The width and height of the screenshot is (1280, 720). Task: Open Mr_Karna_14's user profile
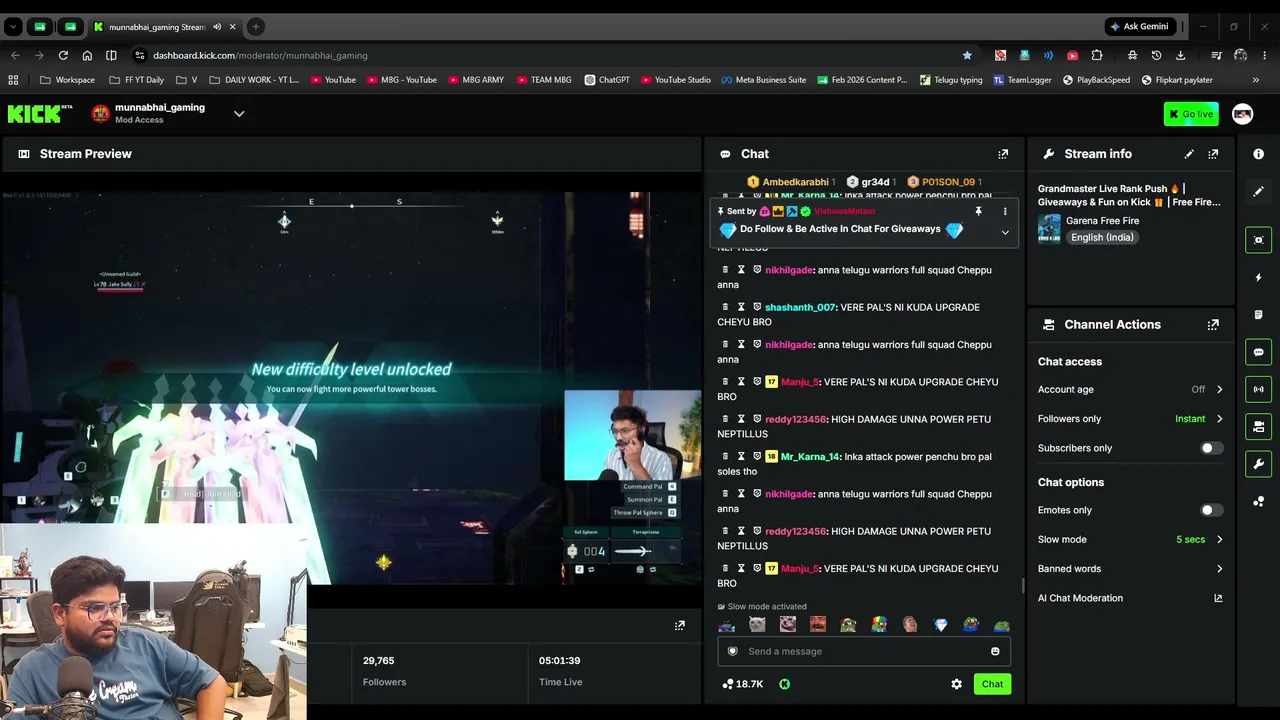pyautogui.click(x=810, y=457)
